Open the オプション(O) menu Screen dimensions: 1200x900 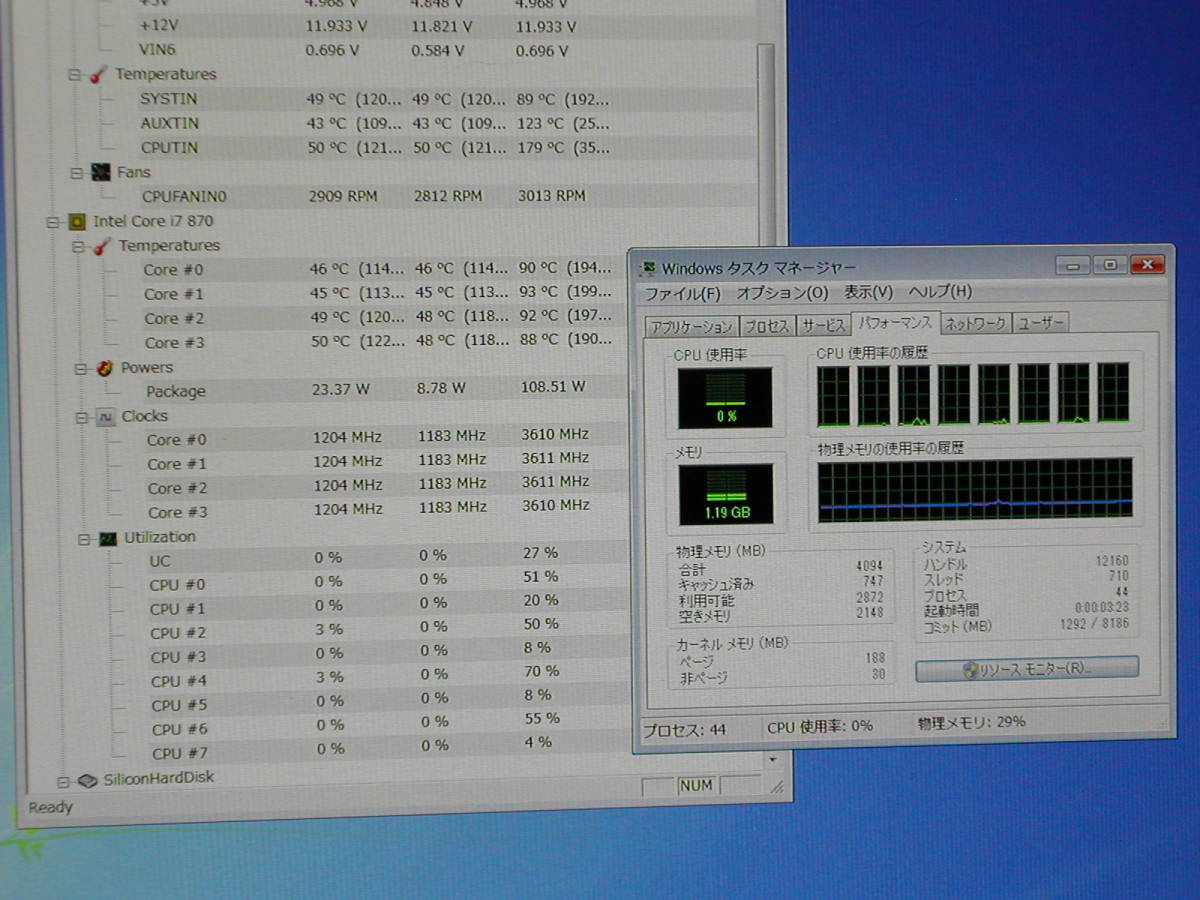(782, 293)
